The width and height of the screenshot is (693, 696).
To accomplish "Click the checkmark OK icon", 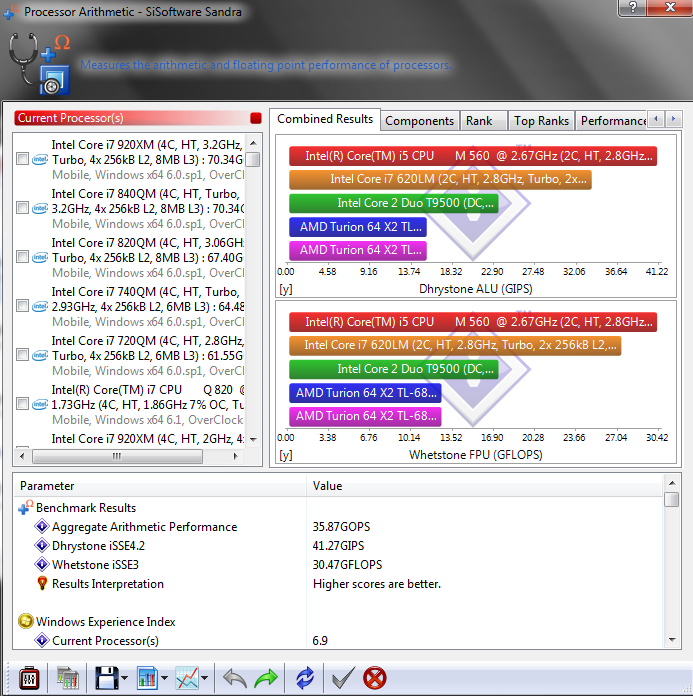I will pos(343,678).
